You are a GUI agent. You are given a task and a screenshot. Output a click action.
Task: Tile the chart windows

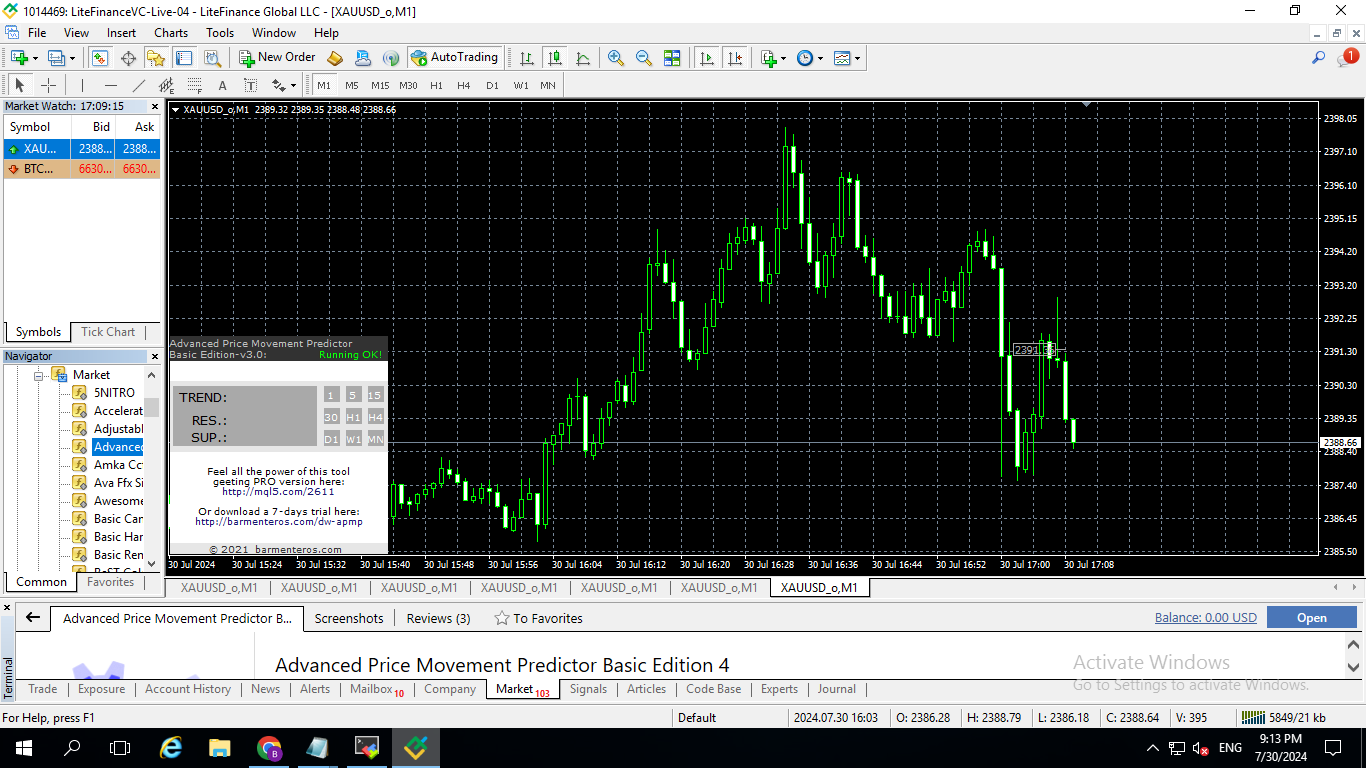[672, 58]
